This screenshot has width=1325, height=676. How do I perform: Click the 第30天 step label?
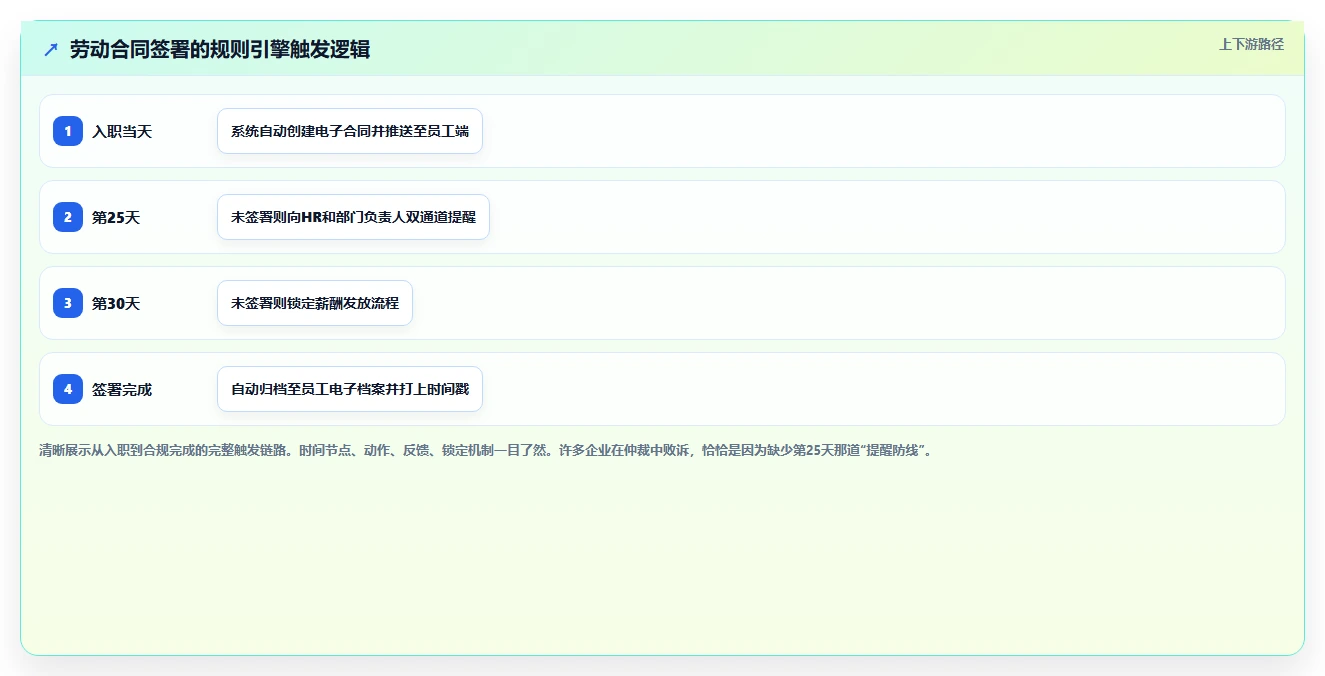[116, 303]
